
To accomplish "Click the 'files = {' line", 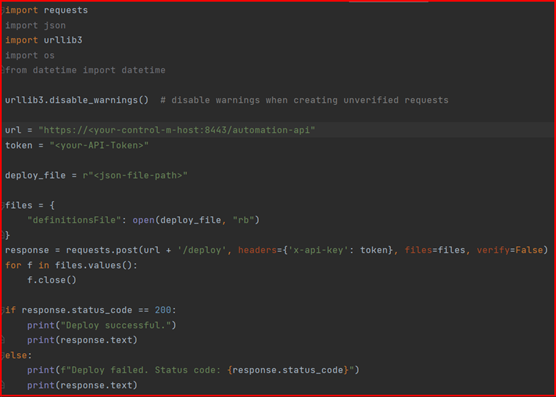I will click(30, 205).
